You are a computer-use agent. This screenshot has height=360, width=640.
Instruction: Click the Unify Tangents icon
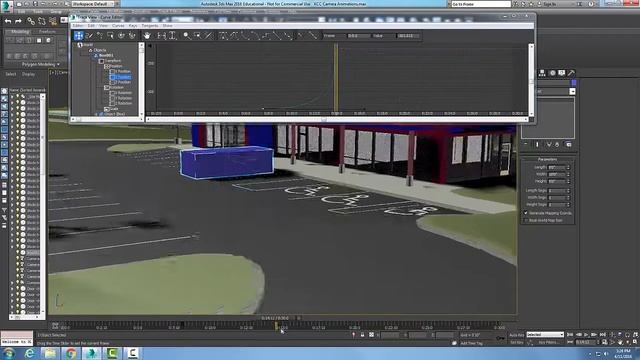[312, 36]
